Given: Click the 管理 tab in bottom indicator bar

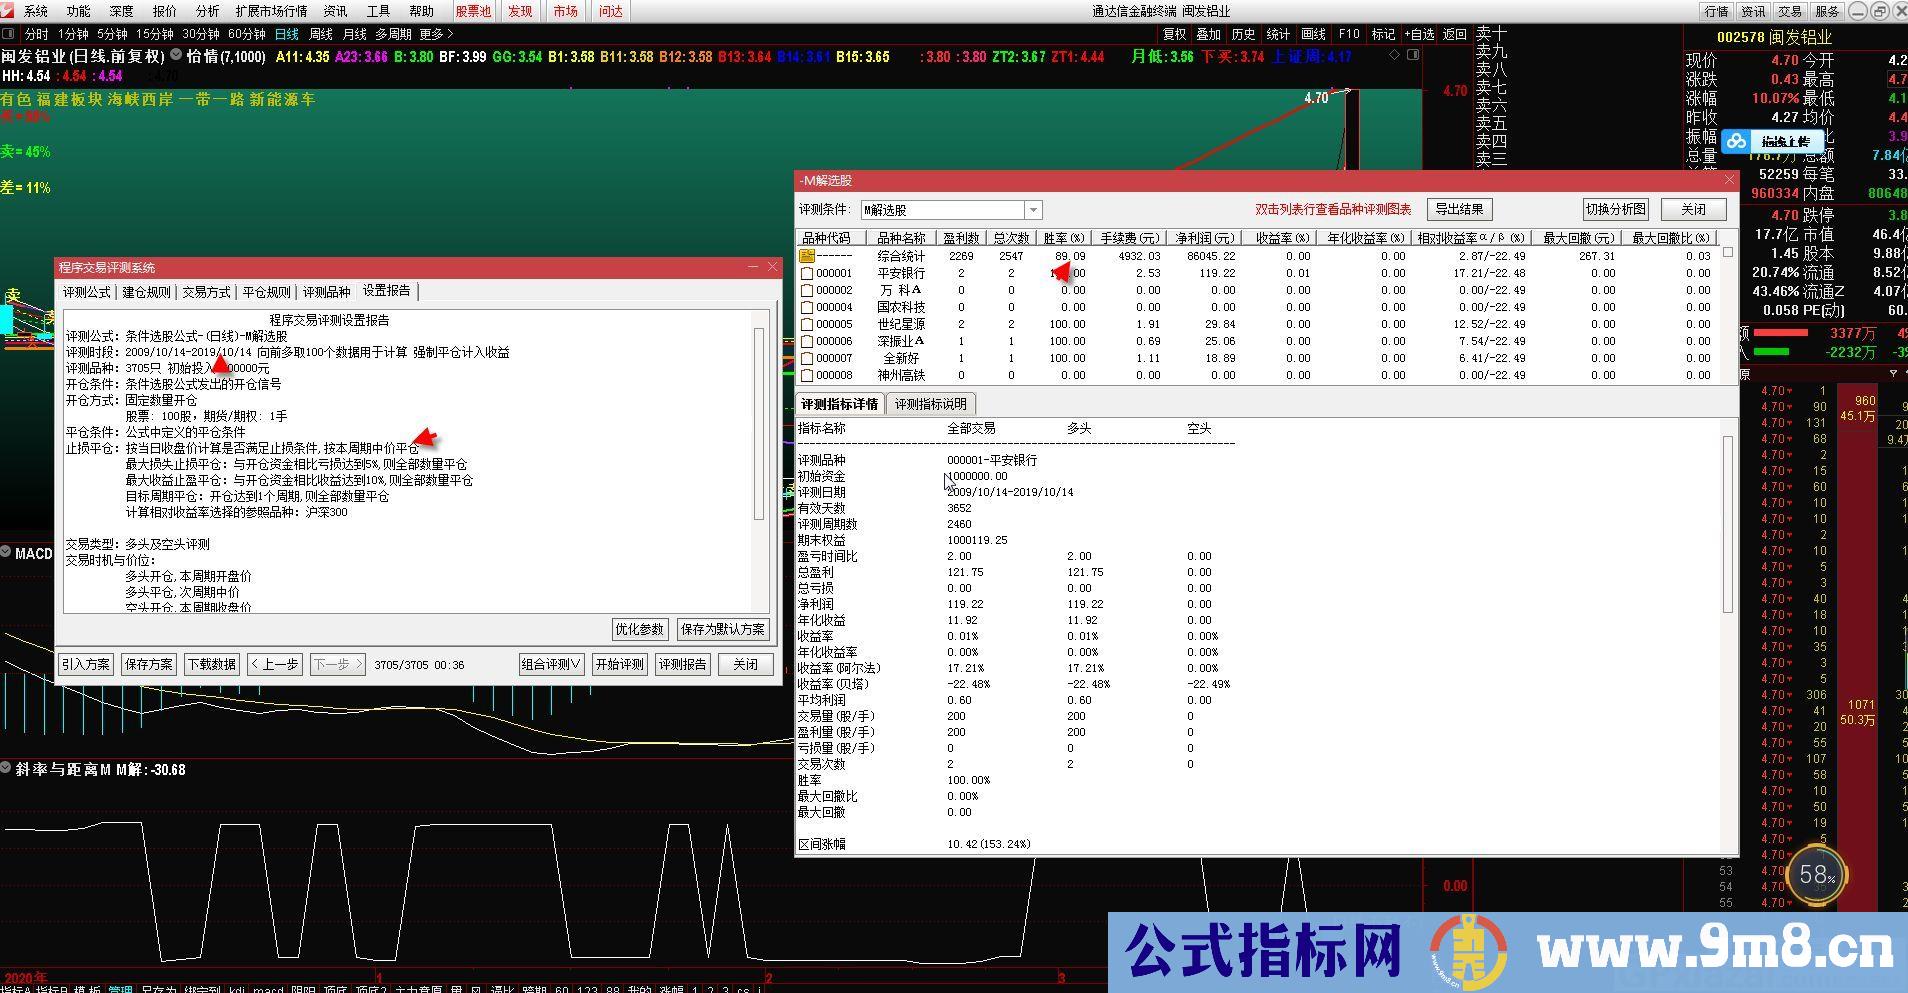Looking at the screenshot, I should (x=120, y=988).
